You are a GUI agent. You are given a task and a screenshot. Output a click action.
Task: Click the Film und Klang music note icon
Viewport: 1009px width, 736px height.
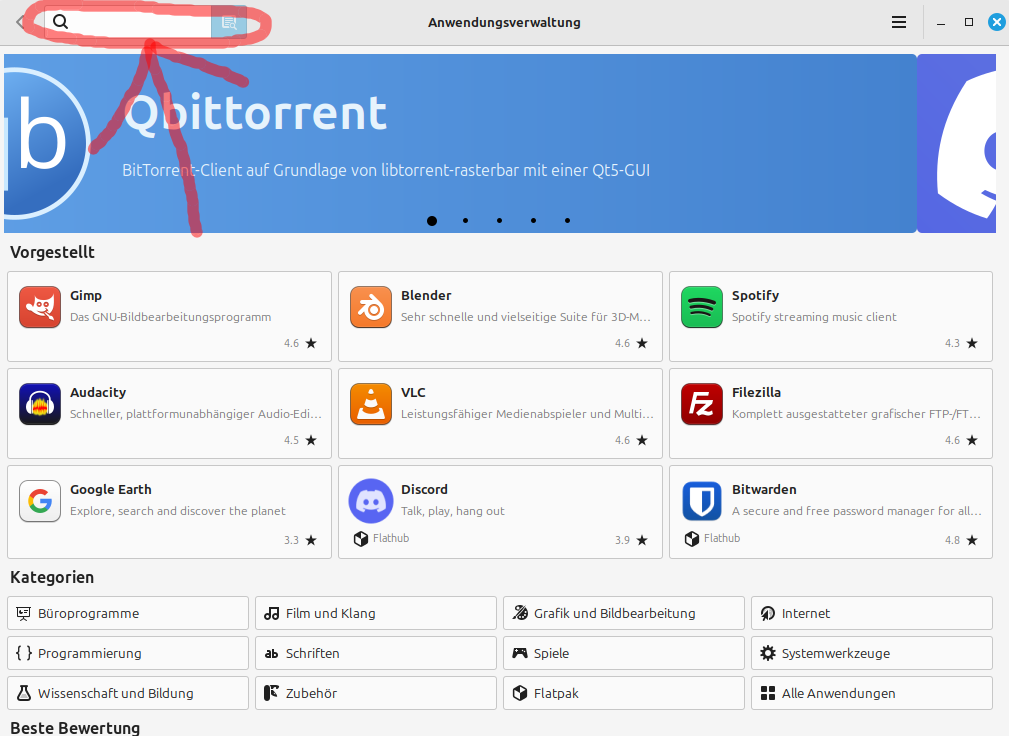(272, 613)
